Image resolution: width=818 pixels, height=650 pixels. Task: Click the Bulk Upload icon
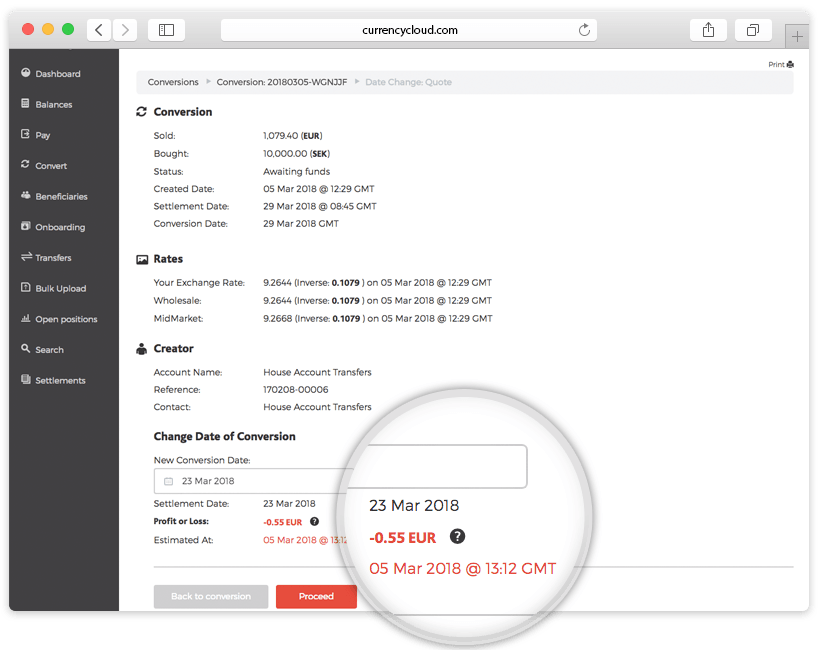[x=25, y=287]
